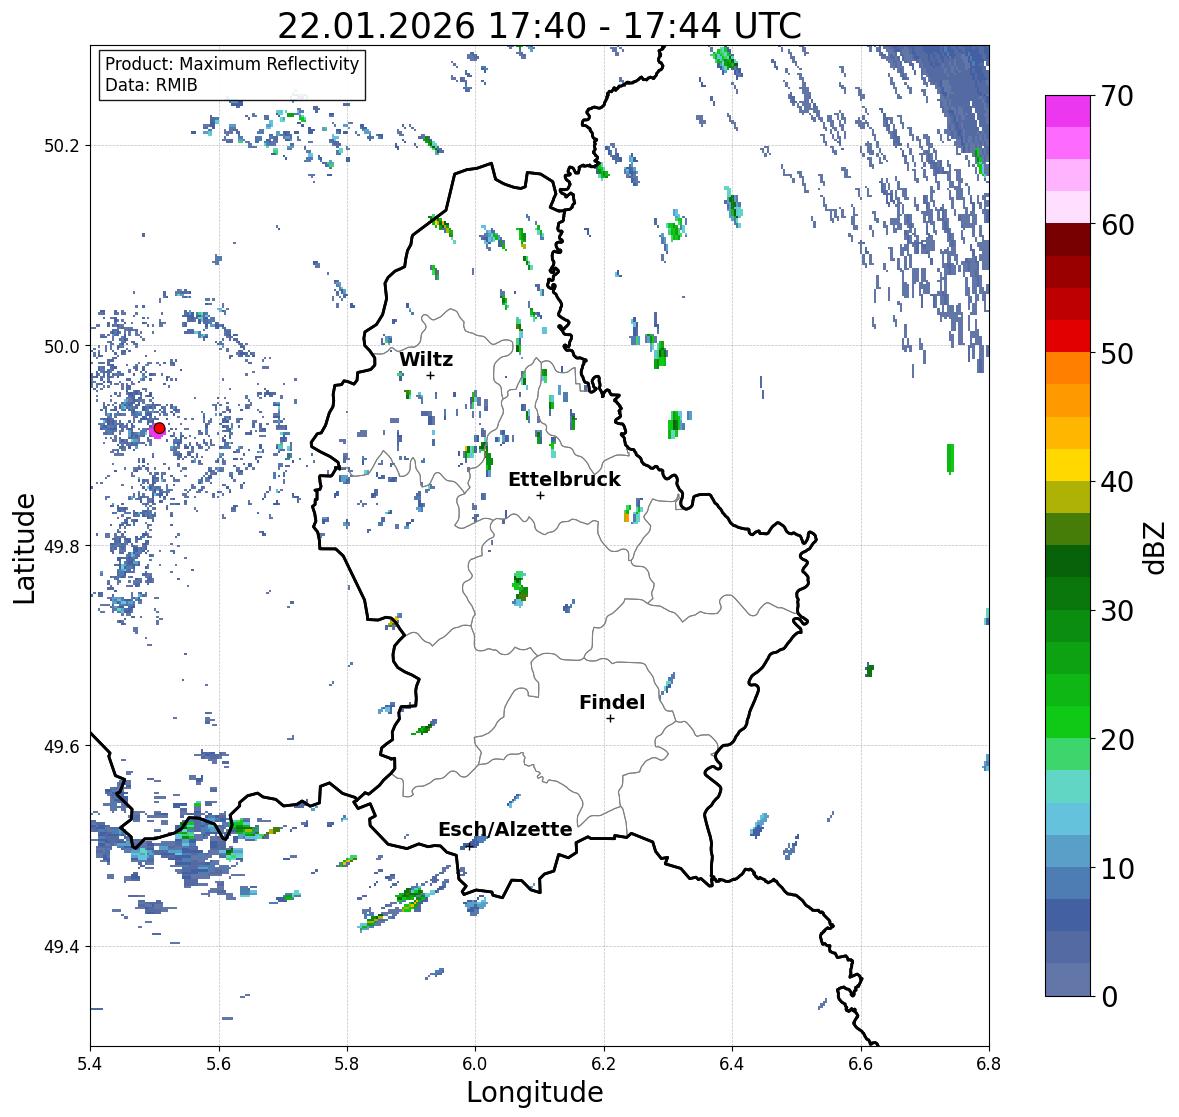Click the Ettelbruck station label

pyautogui.click(x=564, y=480)
